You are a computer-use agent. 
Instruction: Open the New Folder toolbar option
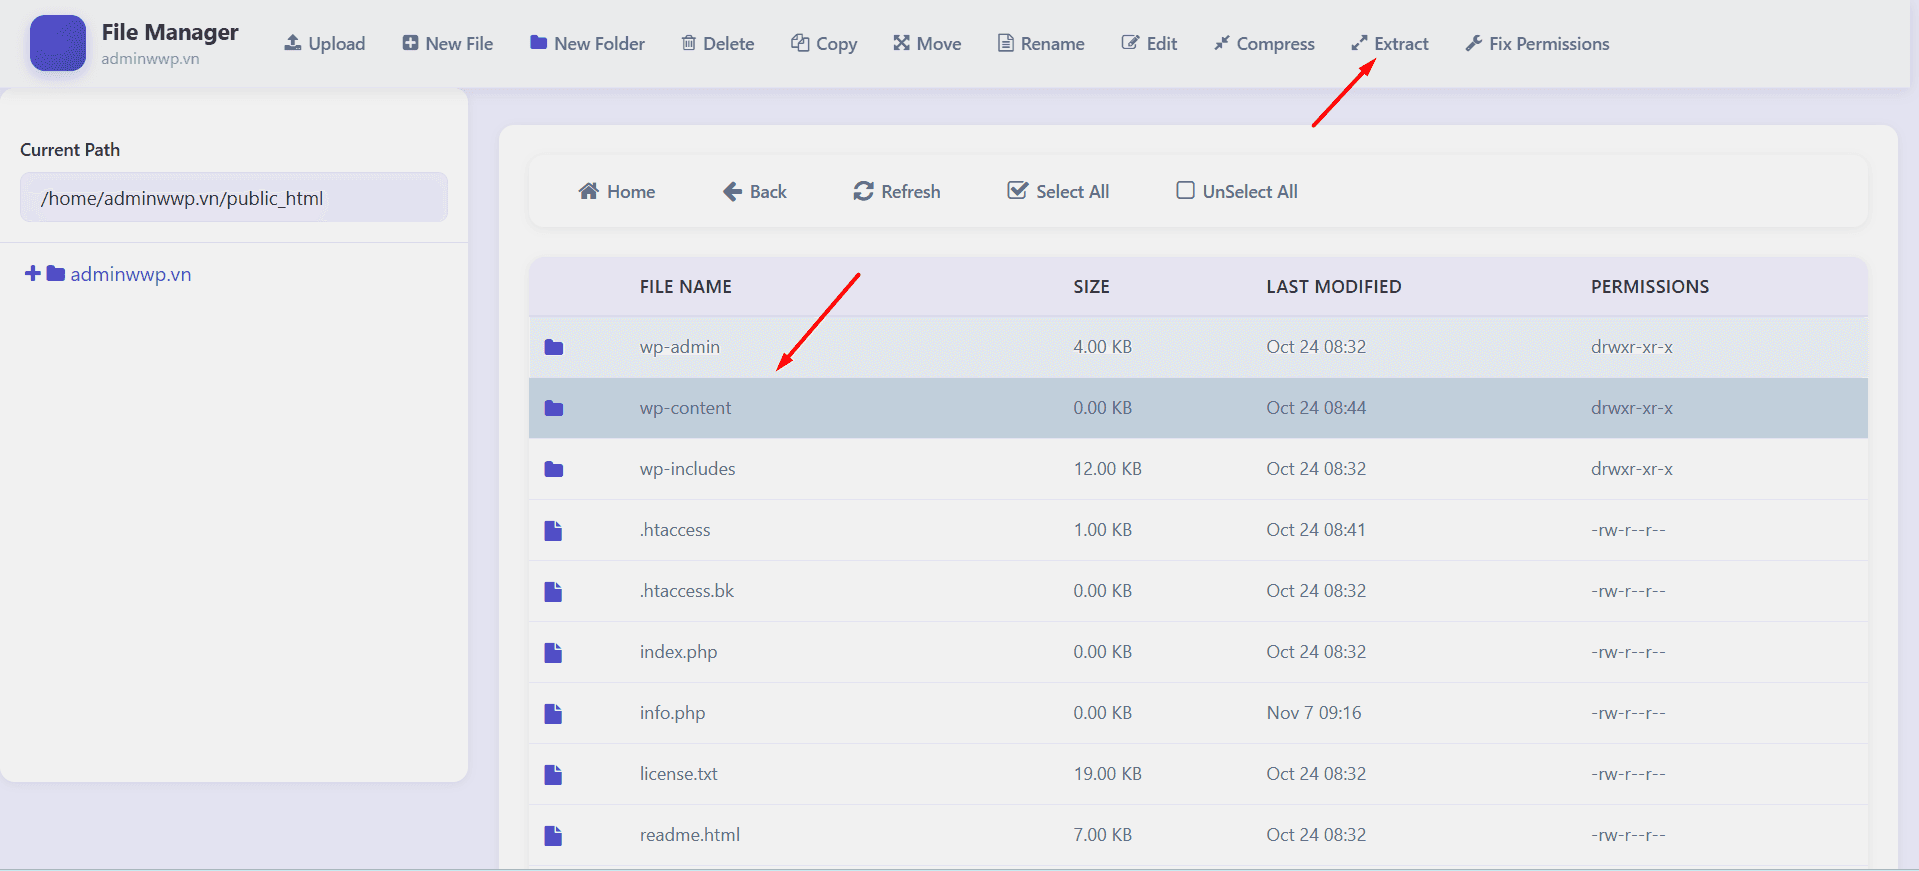point(588,43)
